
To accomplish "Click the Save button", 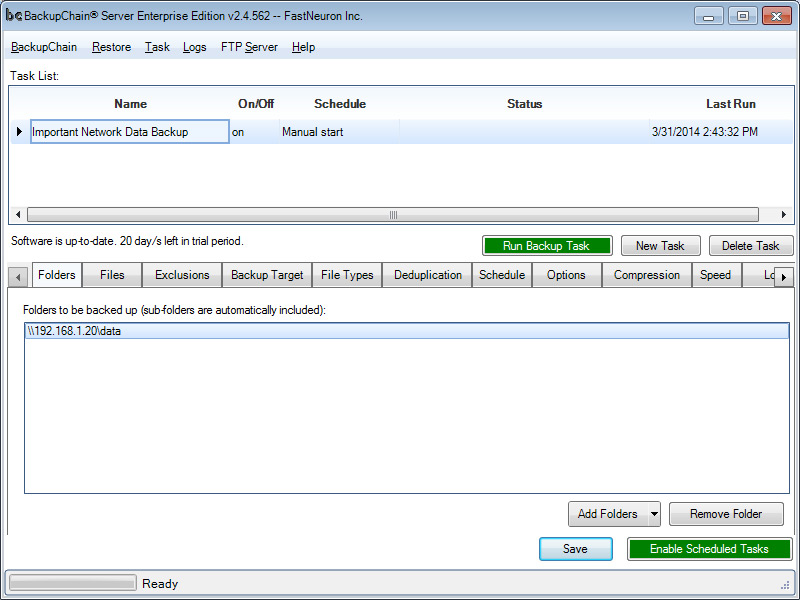I will [576, 549].
